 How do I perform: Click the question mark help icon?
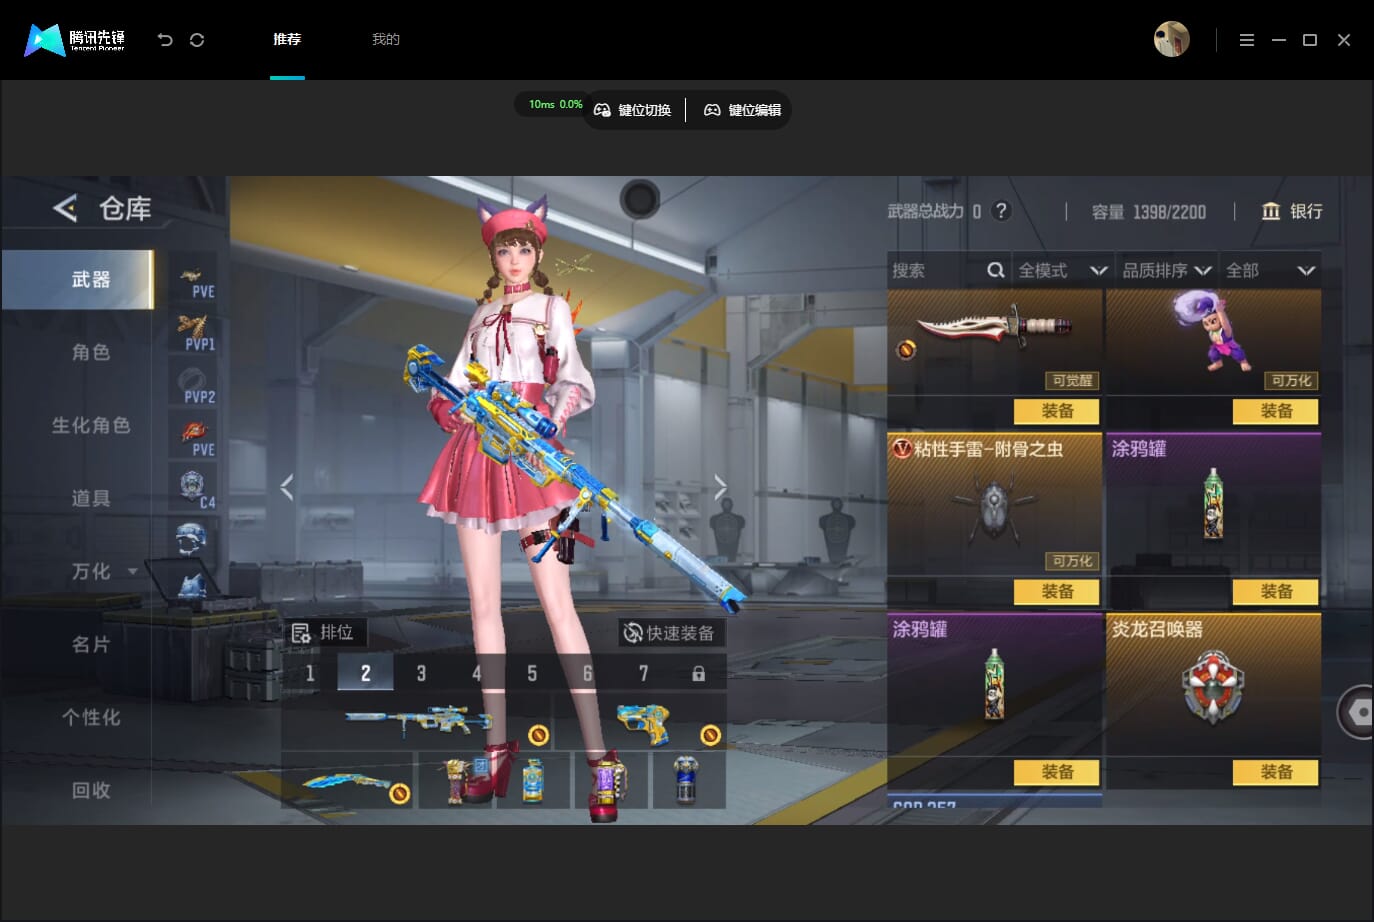[x=1001, y=211]
